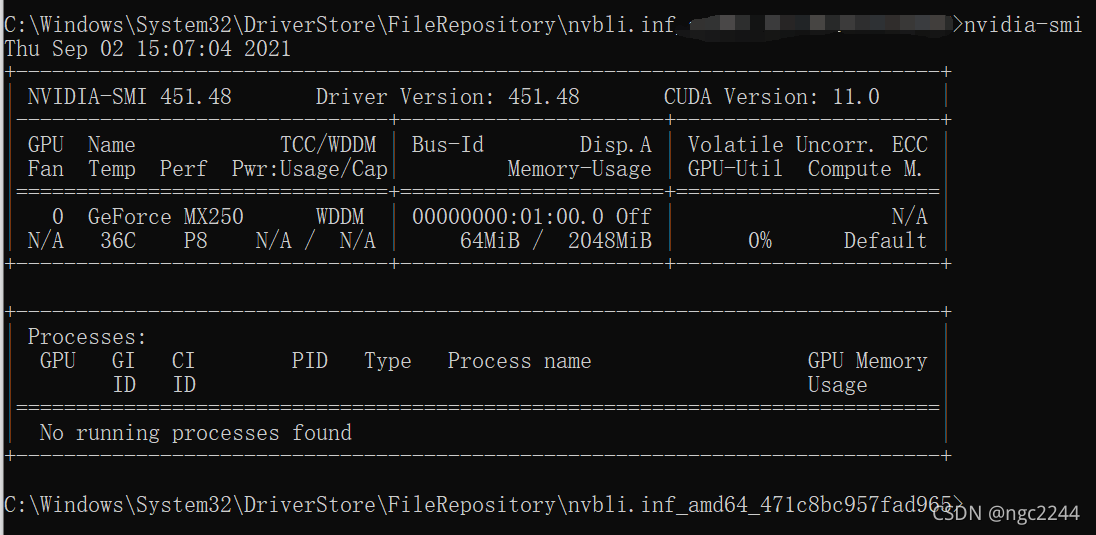
Task: Click the CUDA Version: 11.0 text
Action: click(x=772, y=97)
